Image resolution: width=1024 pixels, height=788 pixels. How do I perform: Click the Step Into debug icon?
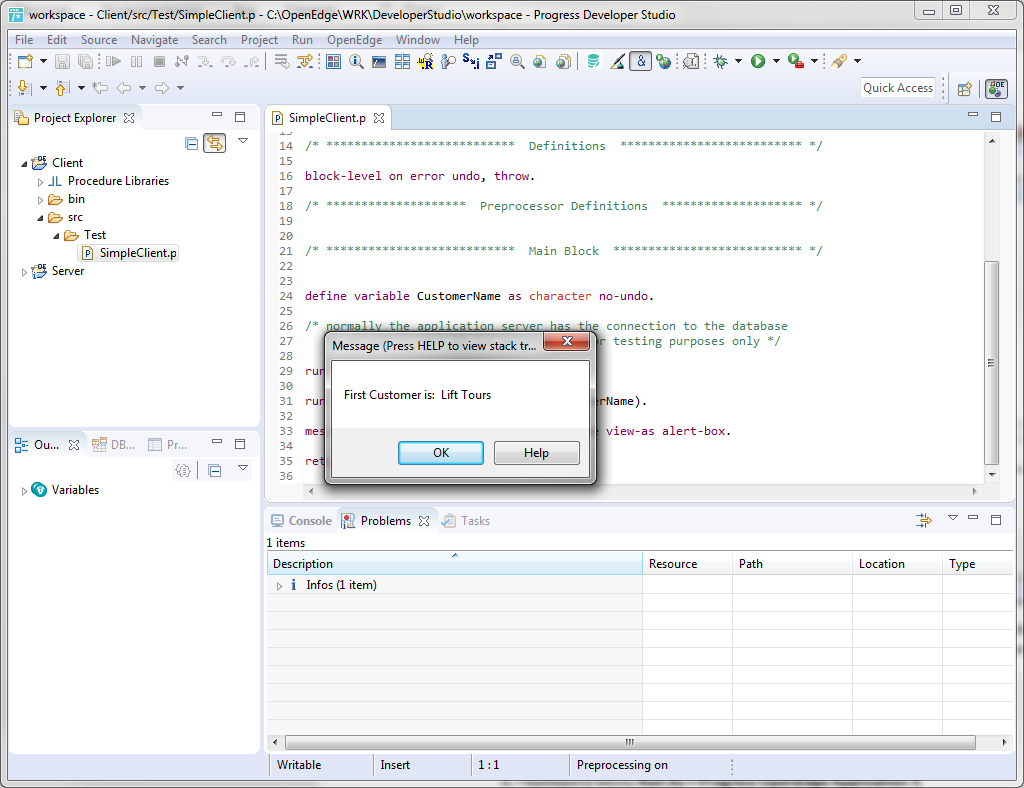click(205, 61)
